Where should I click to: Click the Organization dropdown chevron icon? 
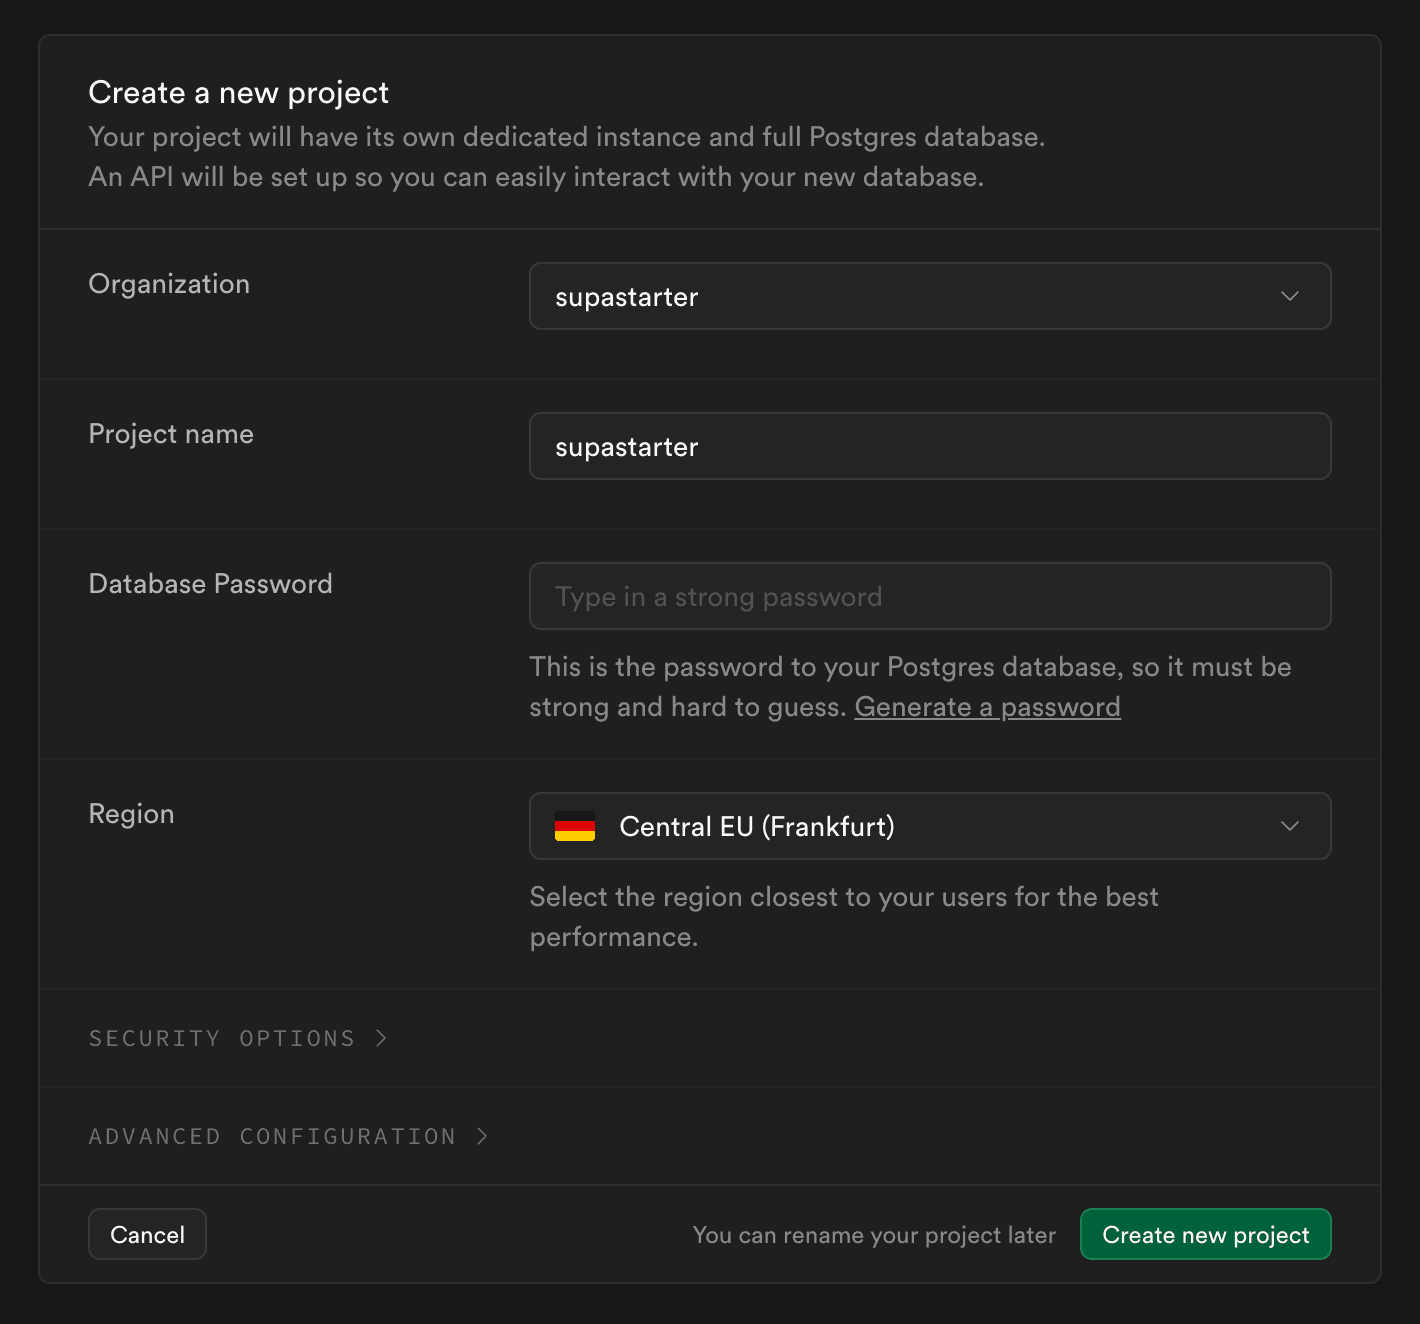(1290, 296)
